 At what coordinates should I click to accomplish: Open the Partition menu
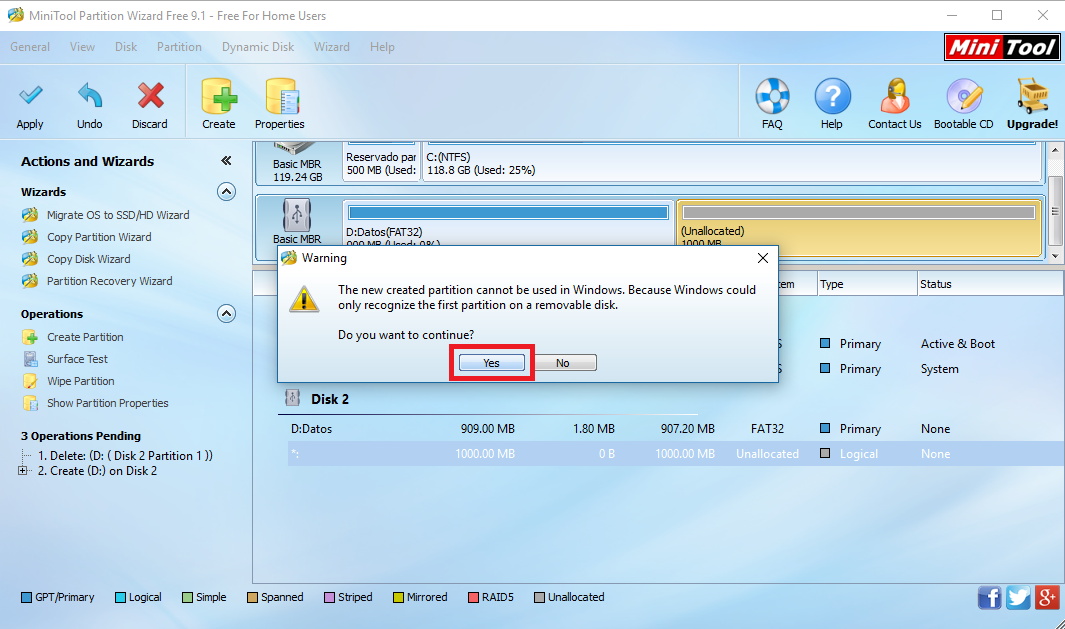(x=179, y=47)
